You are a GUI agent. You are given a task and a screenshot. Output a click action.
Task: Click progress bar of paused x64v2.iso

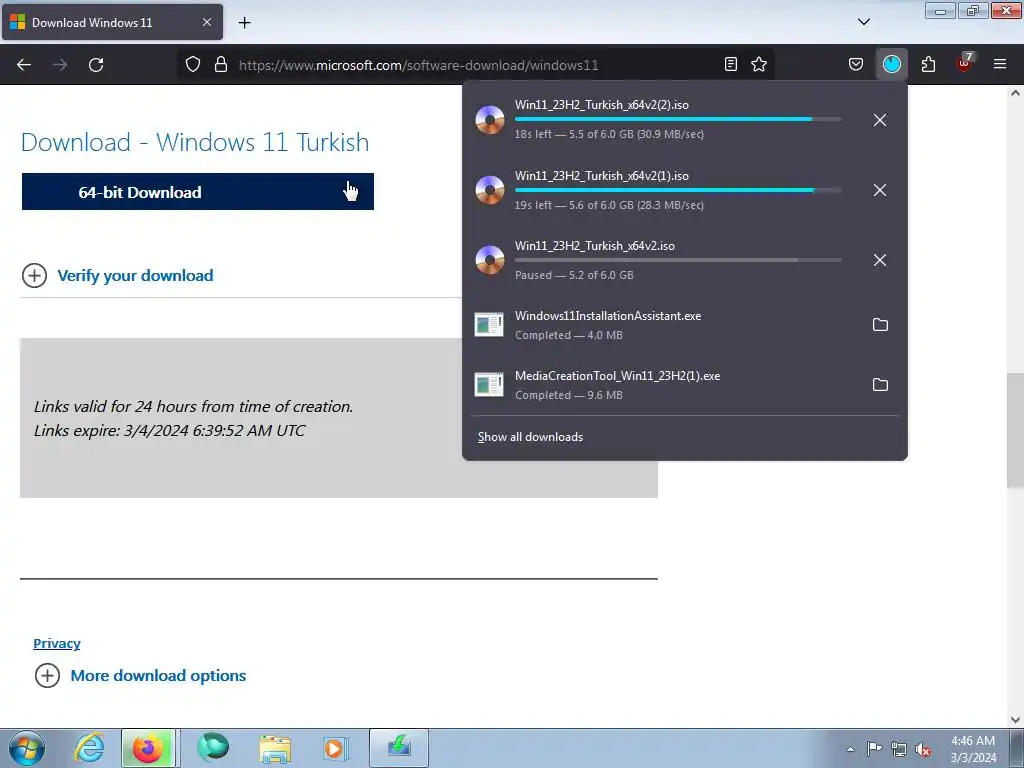click(678, 260)
